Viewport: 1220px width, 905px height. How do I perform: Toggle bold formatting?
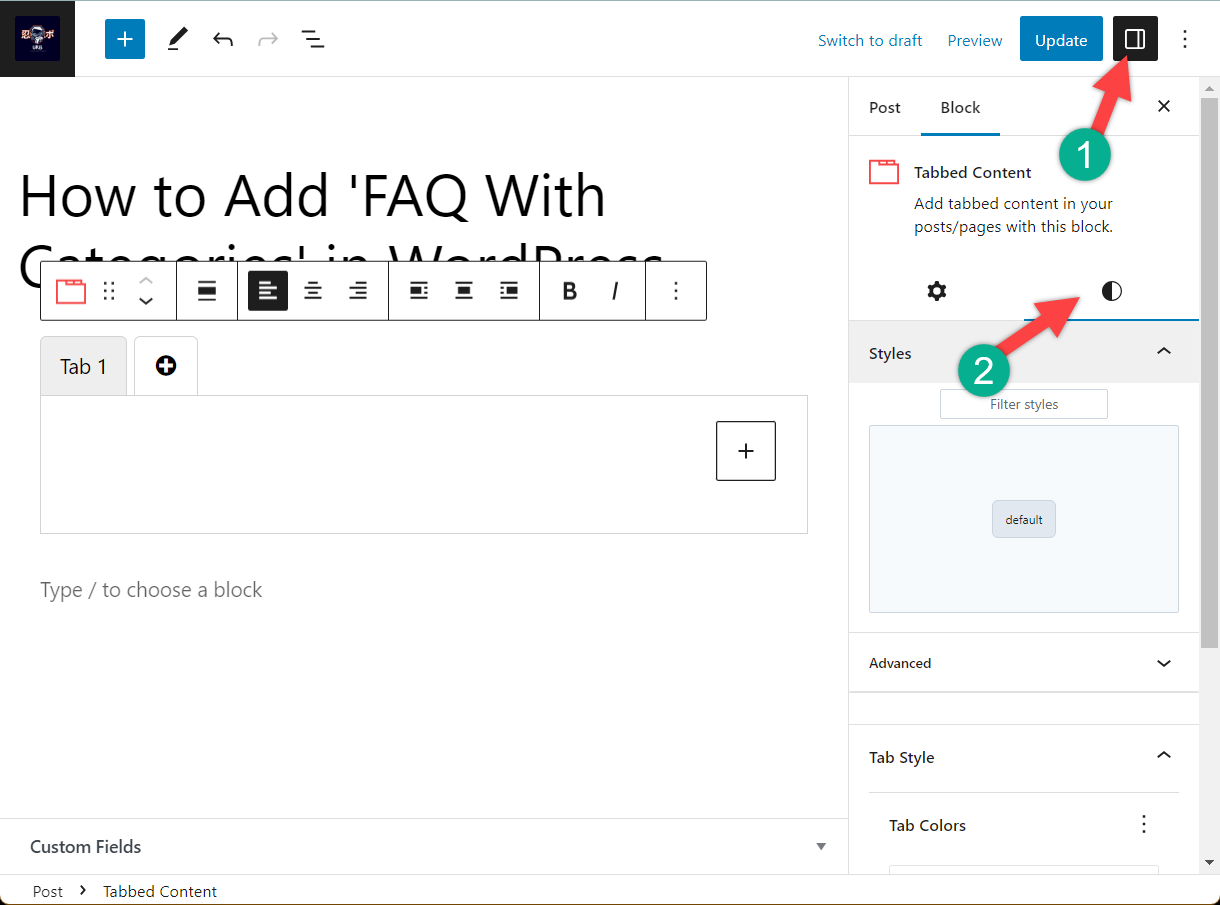pyautogui.click(x=570, y=291)
